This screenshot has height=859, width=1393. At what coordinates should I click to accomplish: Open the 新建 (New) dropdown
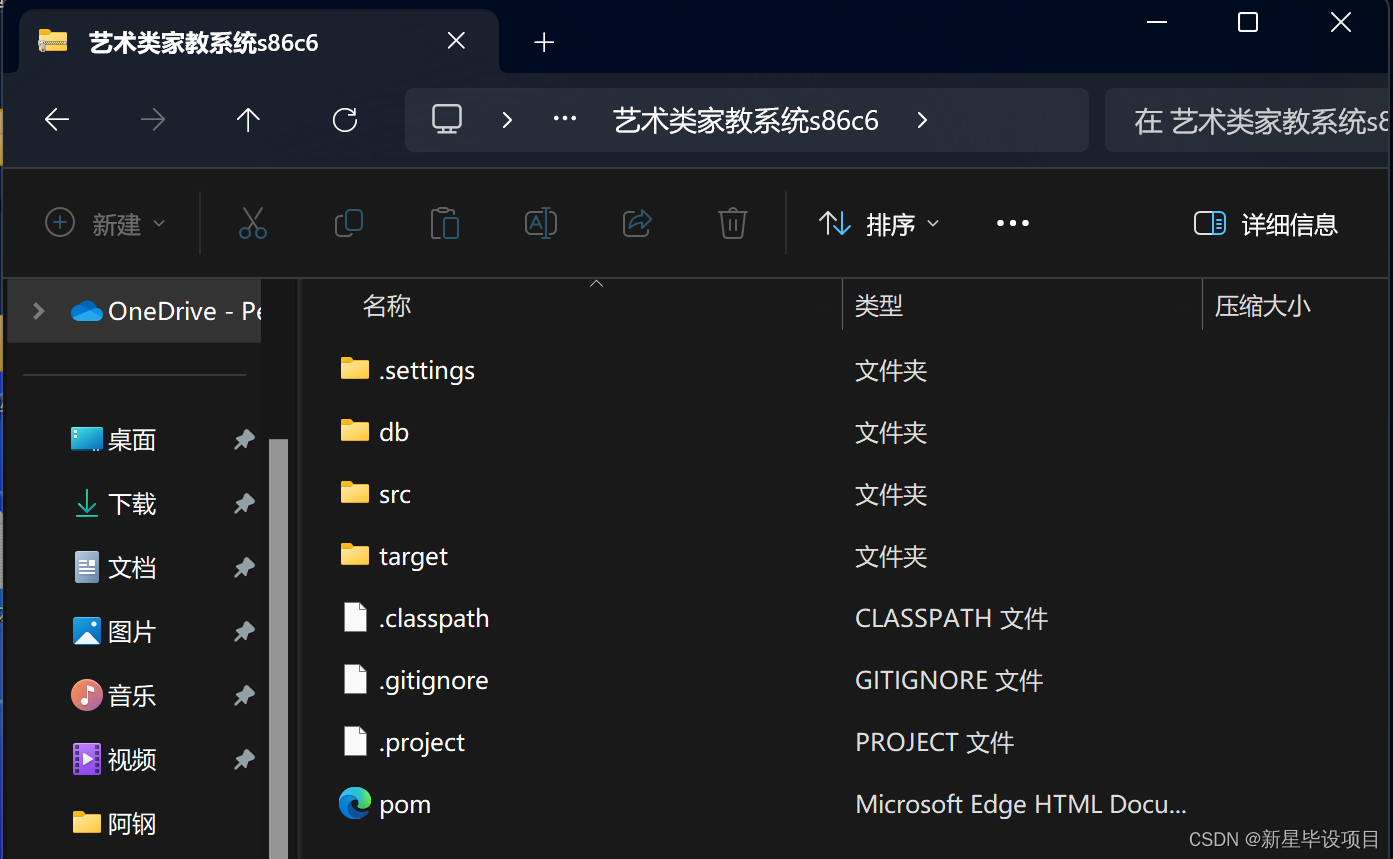(105, 224)
